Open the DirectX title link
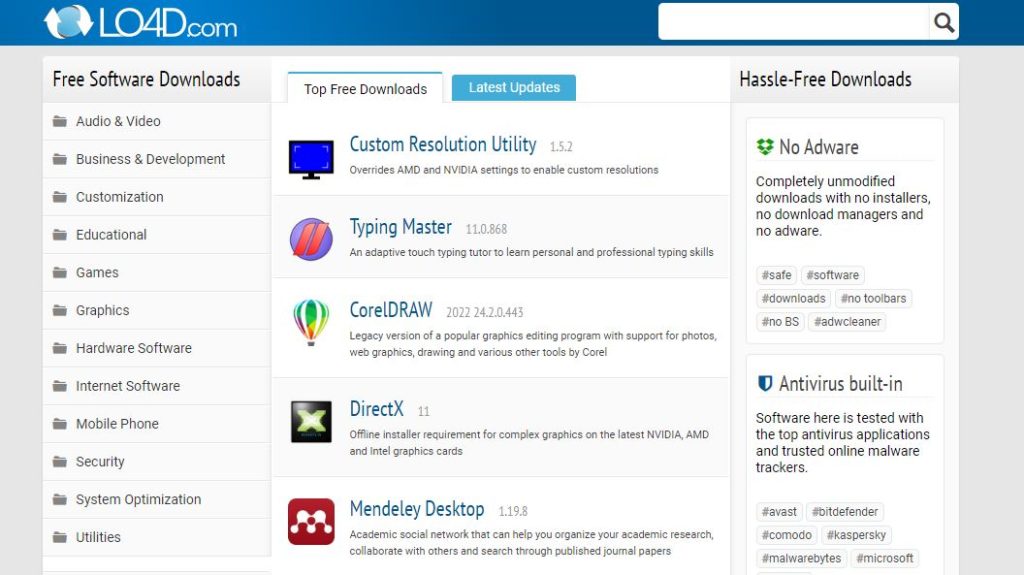Image resolution: width=1024 pixels, height=575 pixels. (376, 409)
